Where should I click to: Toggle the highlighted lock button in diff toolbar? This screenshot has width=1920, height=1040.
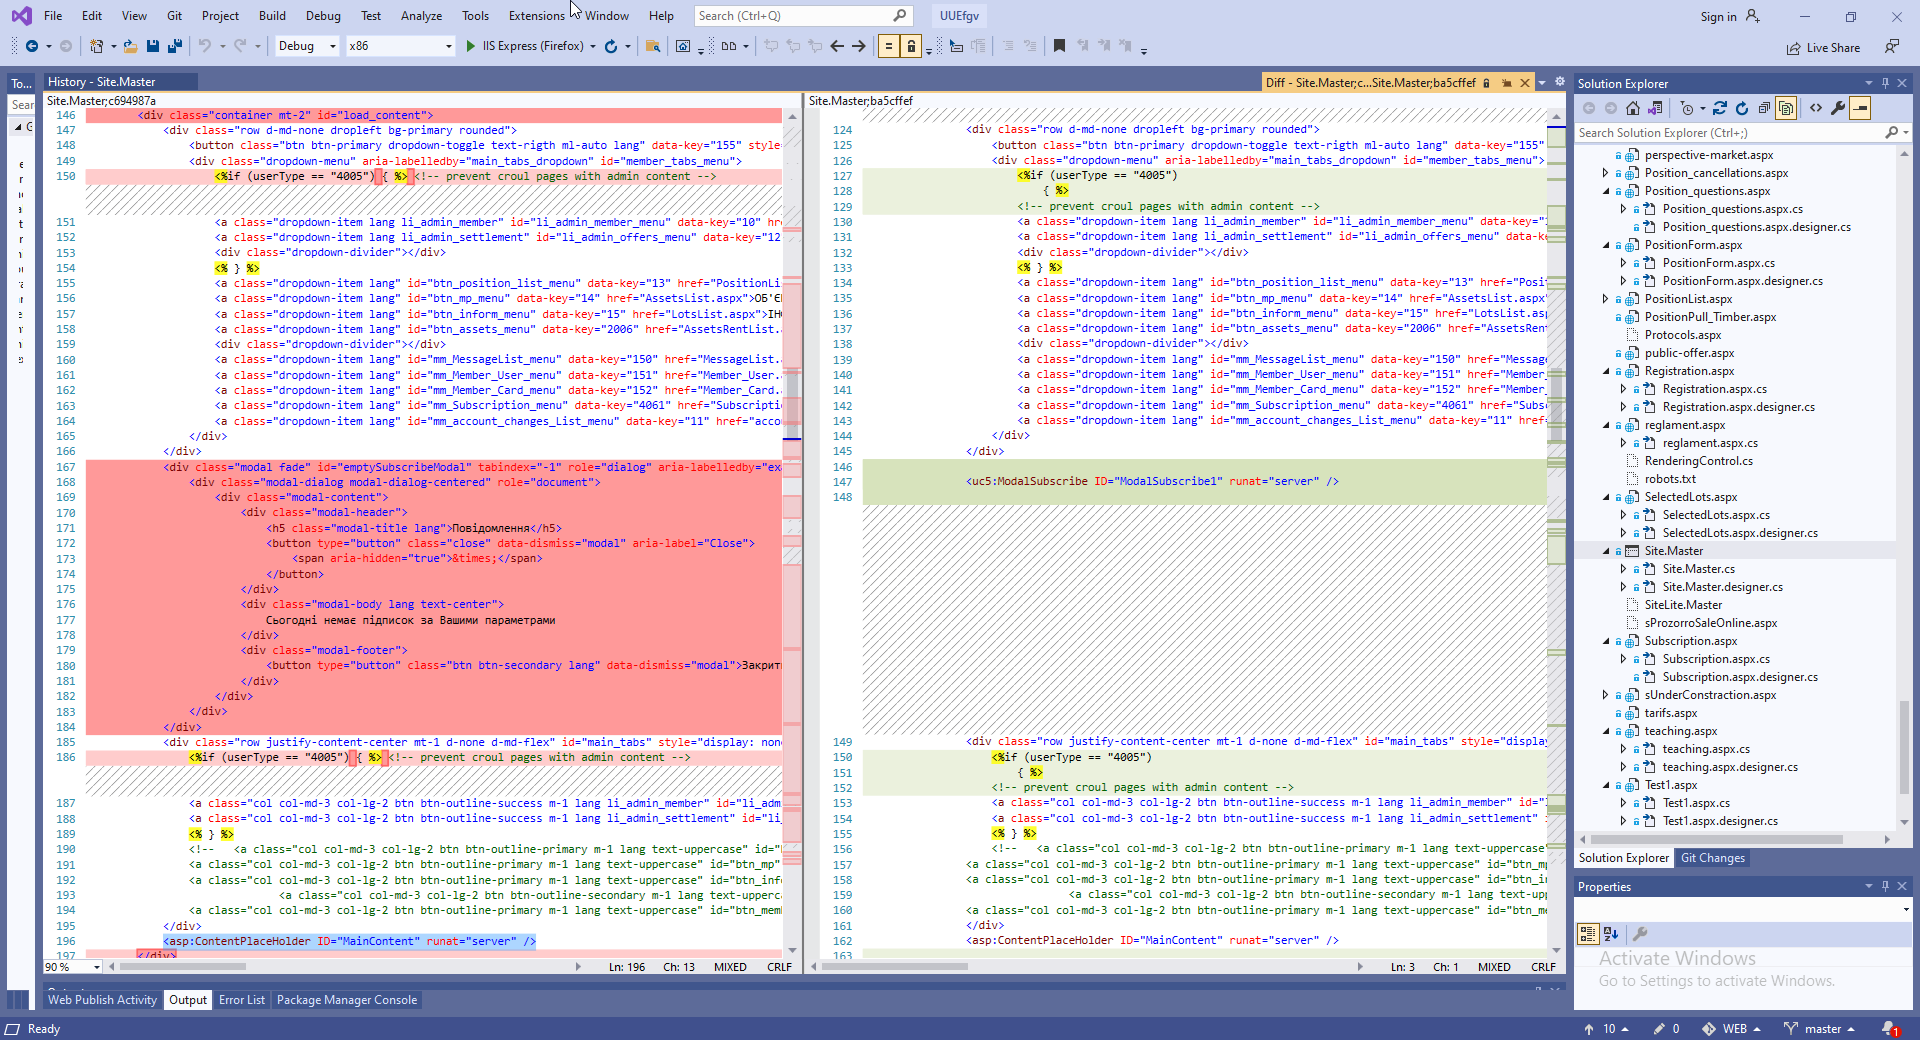pyautogui.click(x=911, y=46)
